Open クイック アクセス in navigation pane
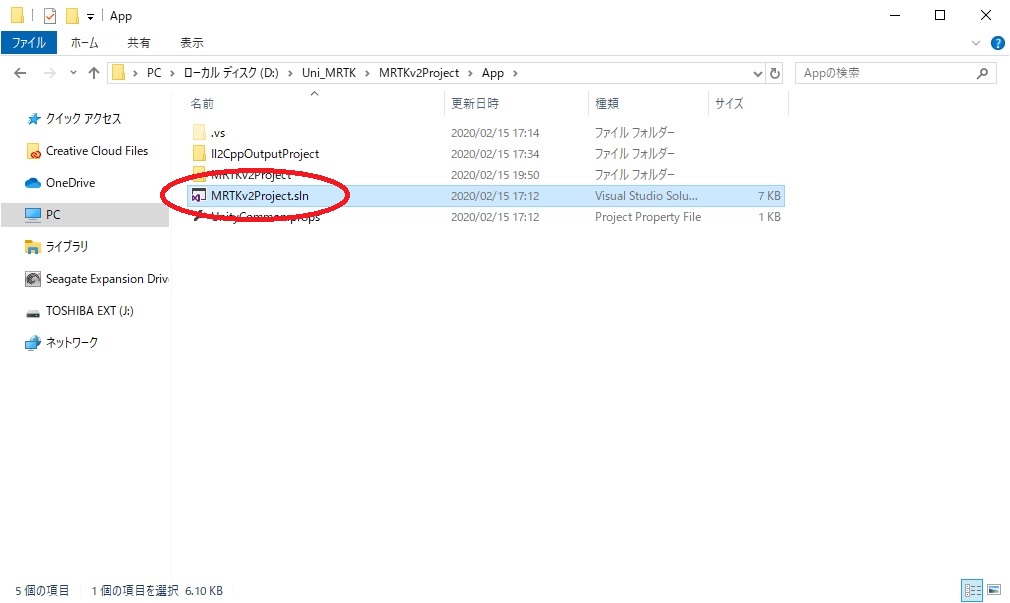 click(x=83, y=119)
